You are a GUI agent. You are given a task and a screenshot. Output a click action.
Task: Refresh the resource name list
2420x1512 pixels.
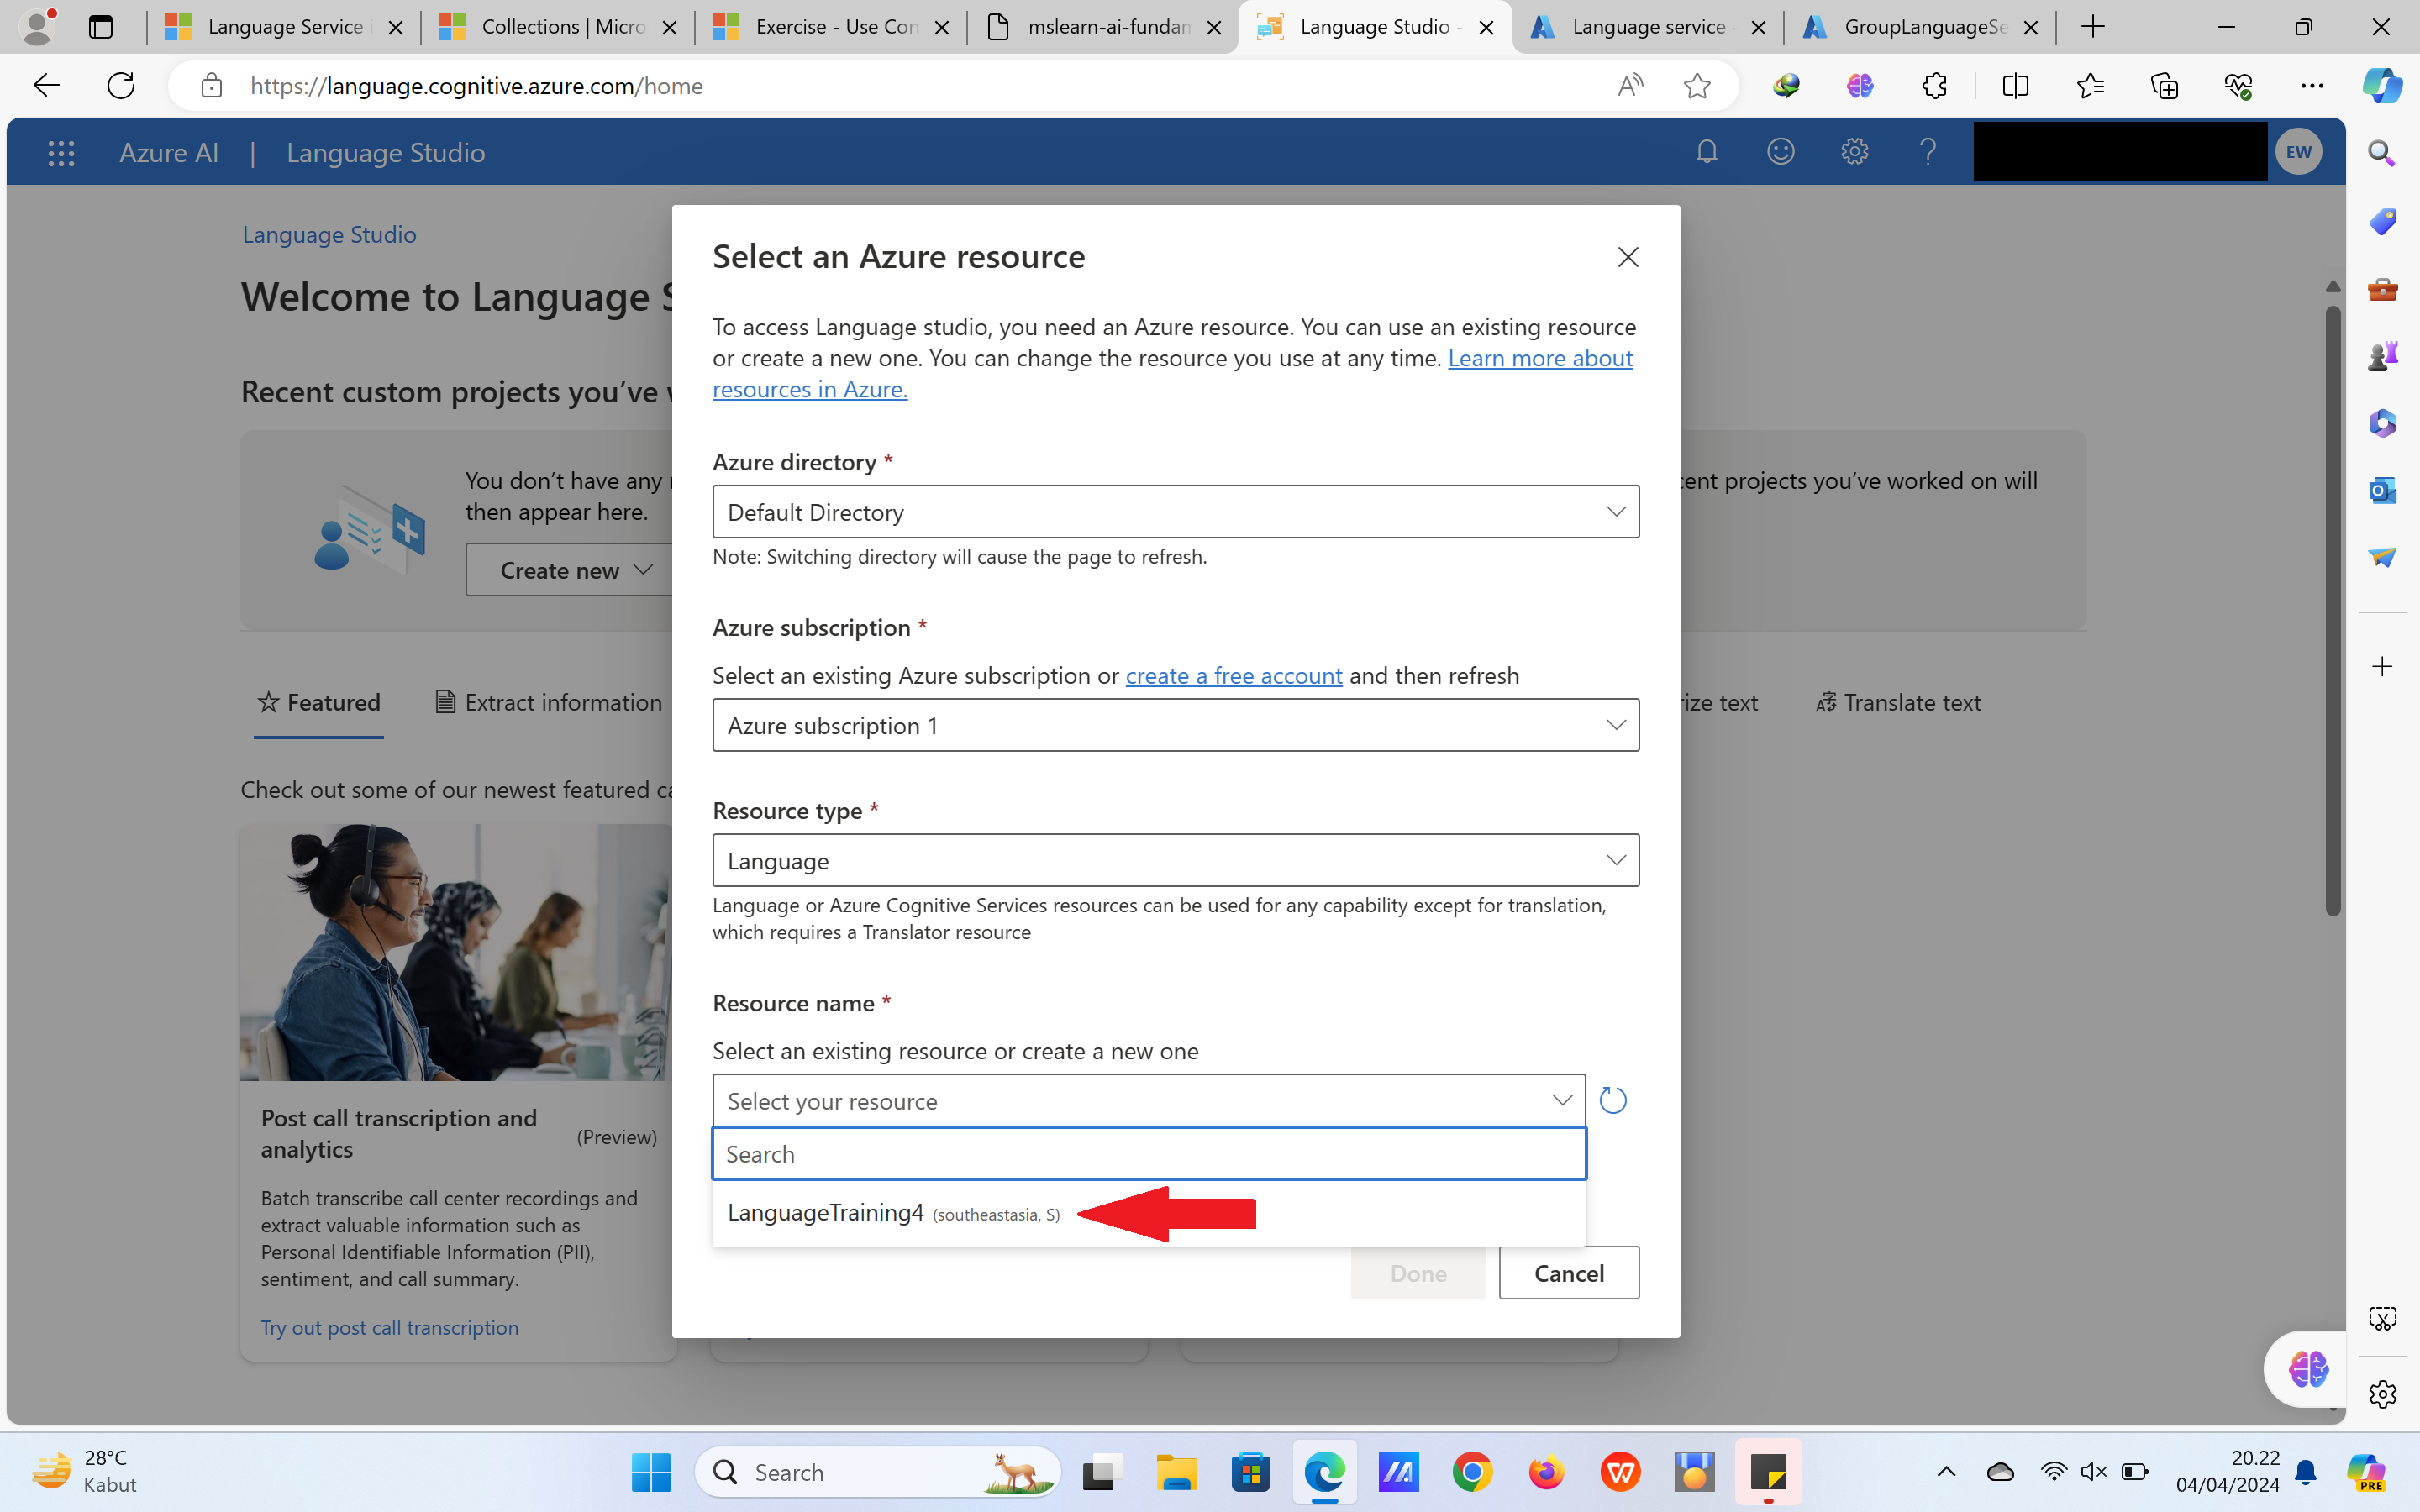pos(1612,1100)
